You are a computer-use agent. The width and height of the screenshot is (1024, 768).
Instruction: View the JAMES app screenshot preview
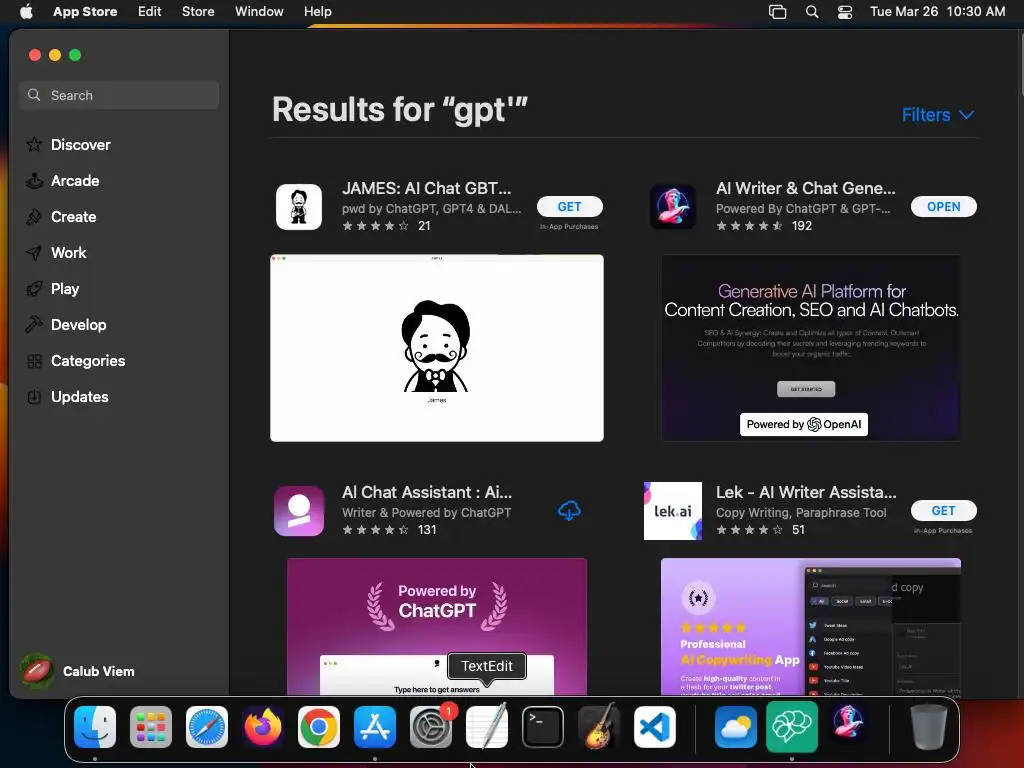click(x=437, y=348)
